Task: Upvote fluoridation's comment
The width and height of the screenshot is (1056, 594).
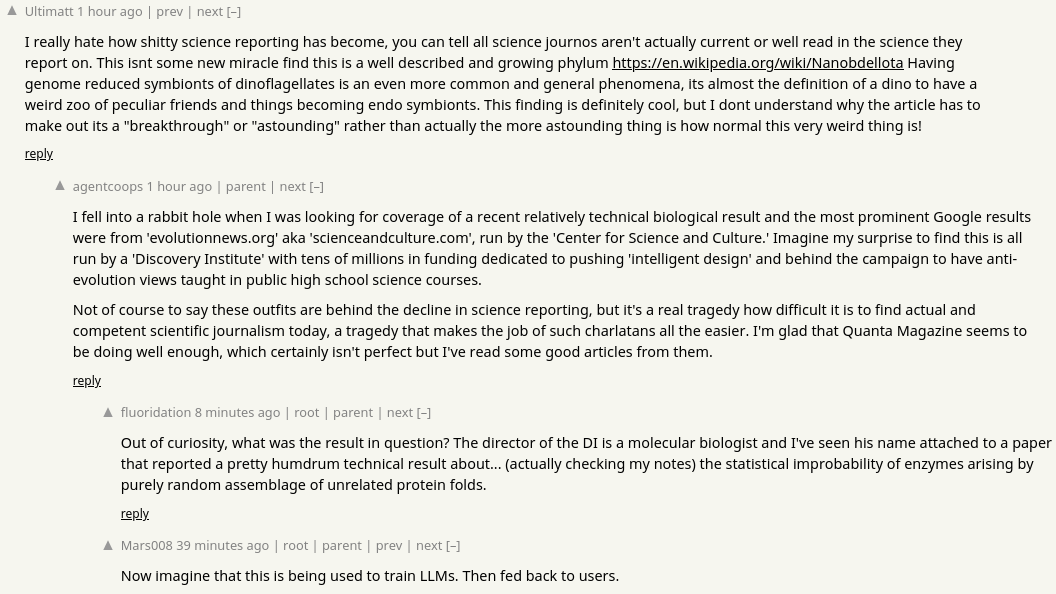Action: [x=108, y=412]
